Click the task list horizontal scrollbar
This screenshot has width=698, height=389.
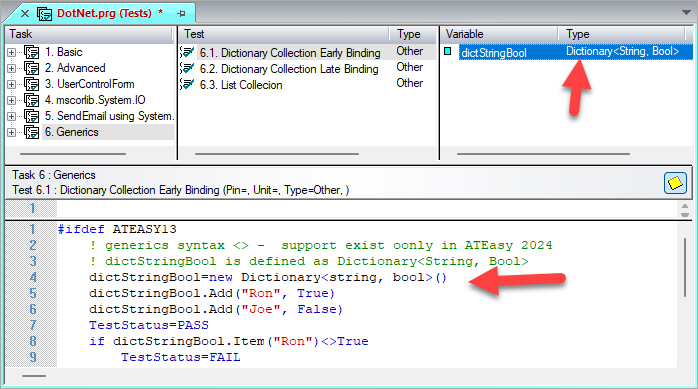[x=73, y=154]
